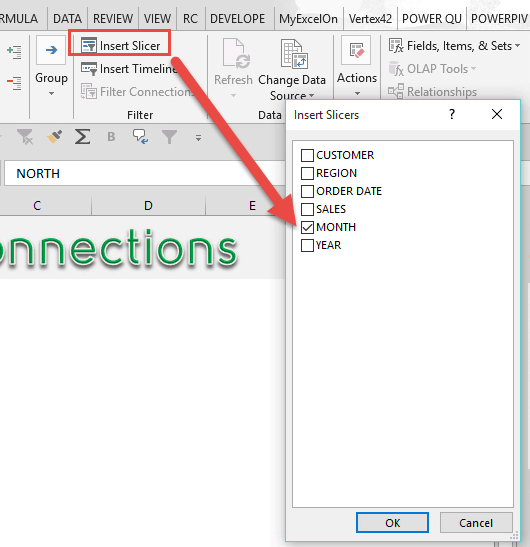
Task: Click the format painter brush icon
Action: point(54,137)
